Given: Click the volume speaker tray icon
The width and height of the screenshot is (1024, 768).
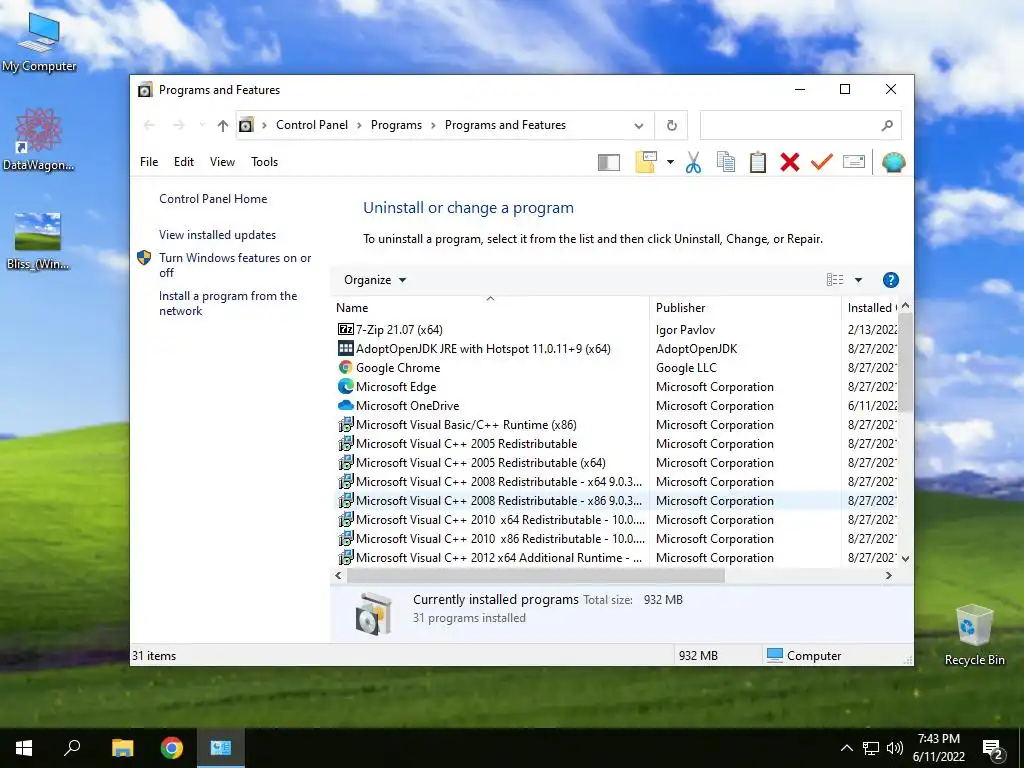Looking at the screenshot, I should [x=895, y=748].
